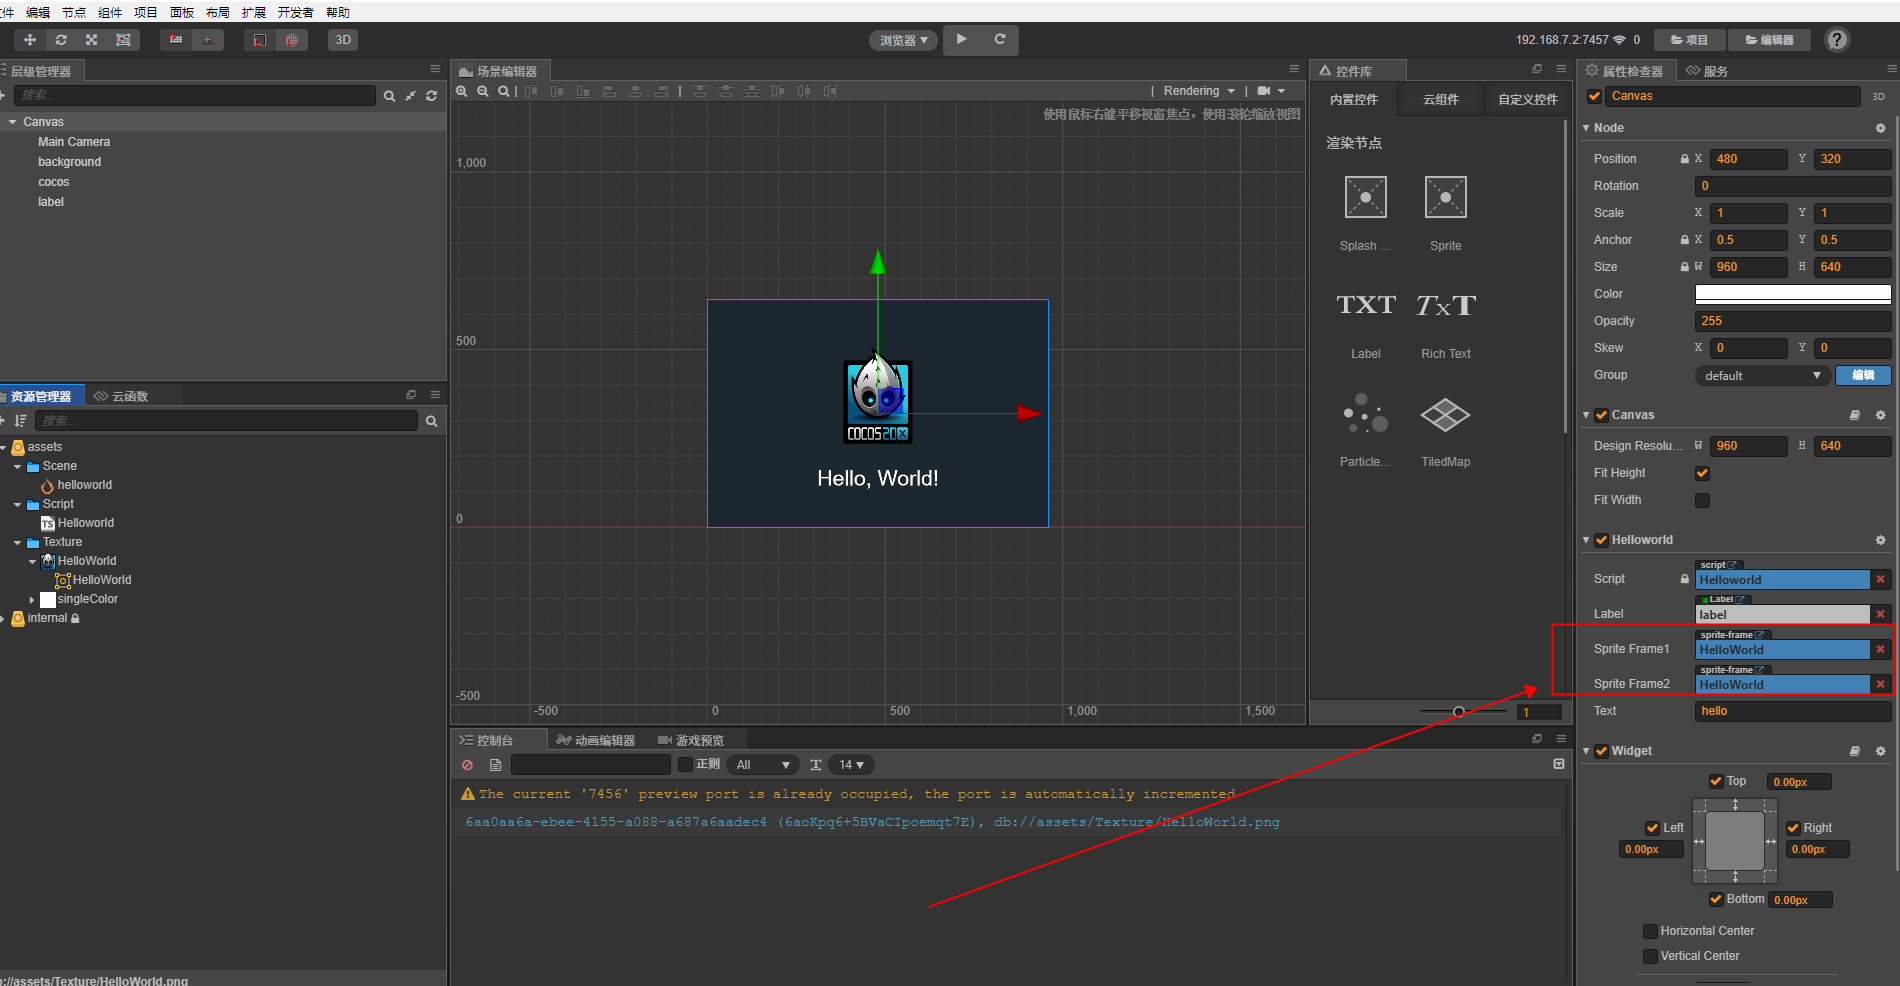Click the assets panel search magnifier icon
This screenshot has height=986, width=1900.
431,421
